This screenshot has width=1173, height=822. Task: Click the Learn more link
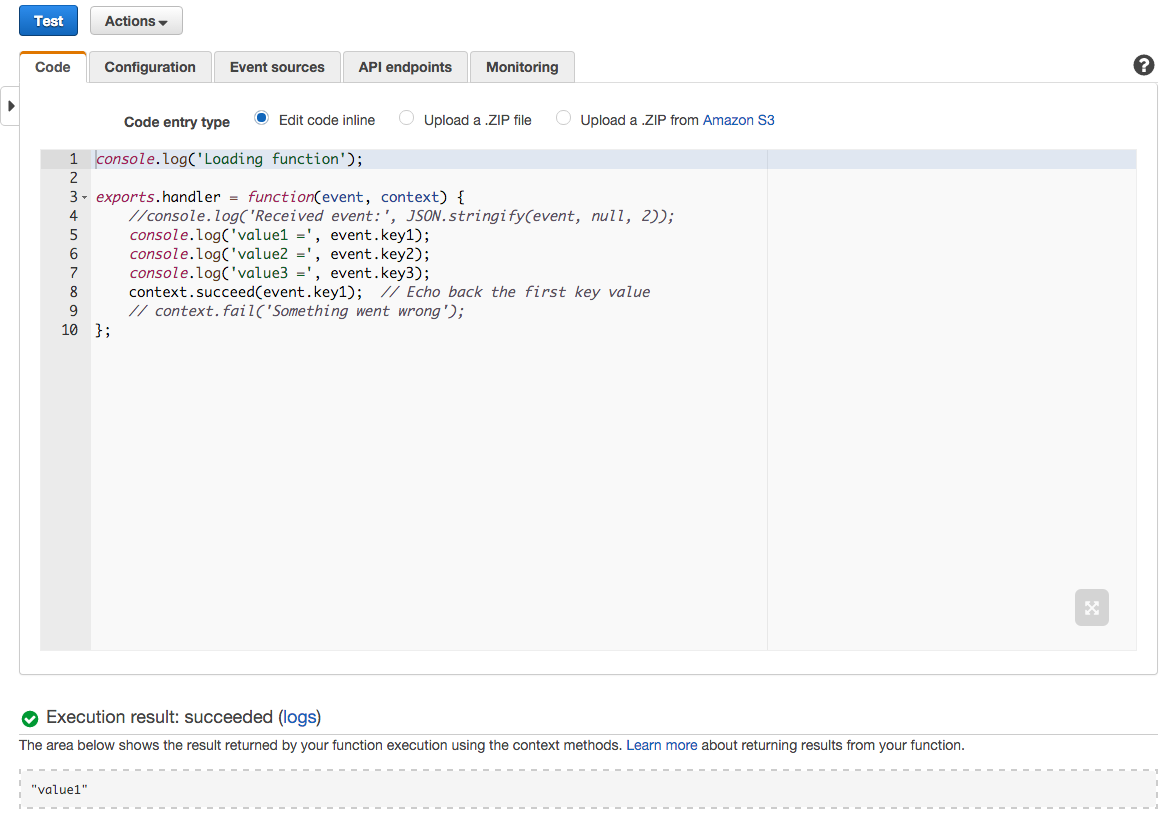click(661, 746)
